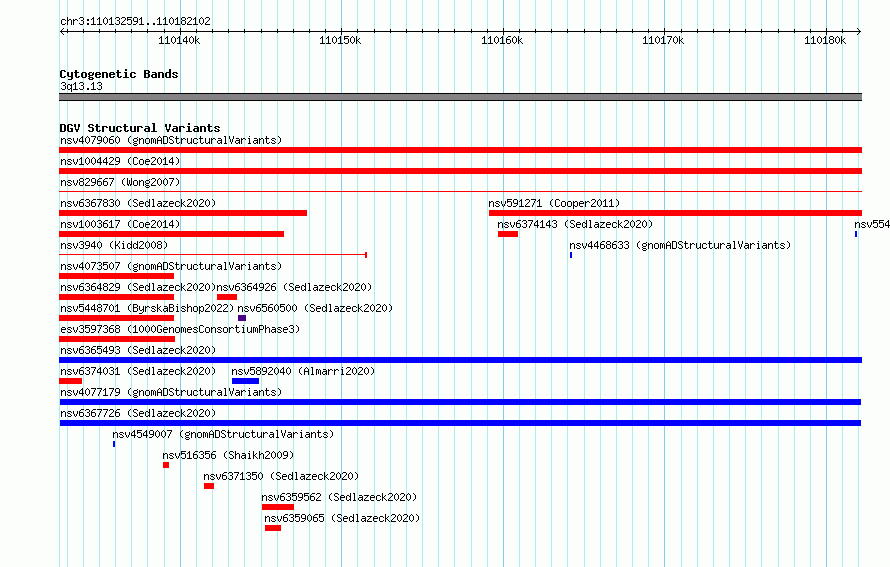This screenshot has width=890, height=567.
Task: Click the 110170k ruler tick label
Action: pos(663,40)
